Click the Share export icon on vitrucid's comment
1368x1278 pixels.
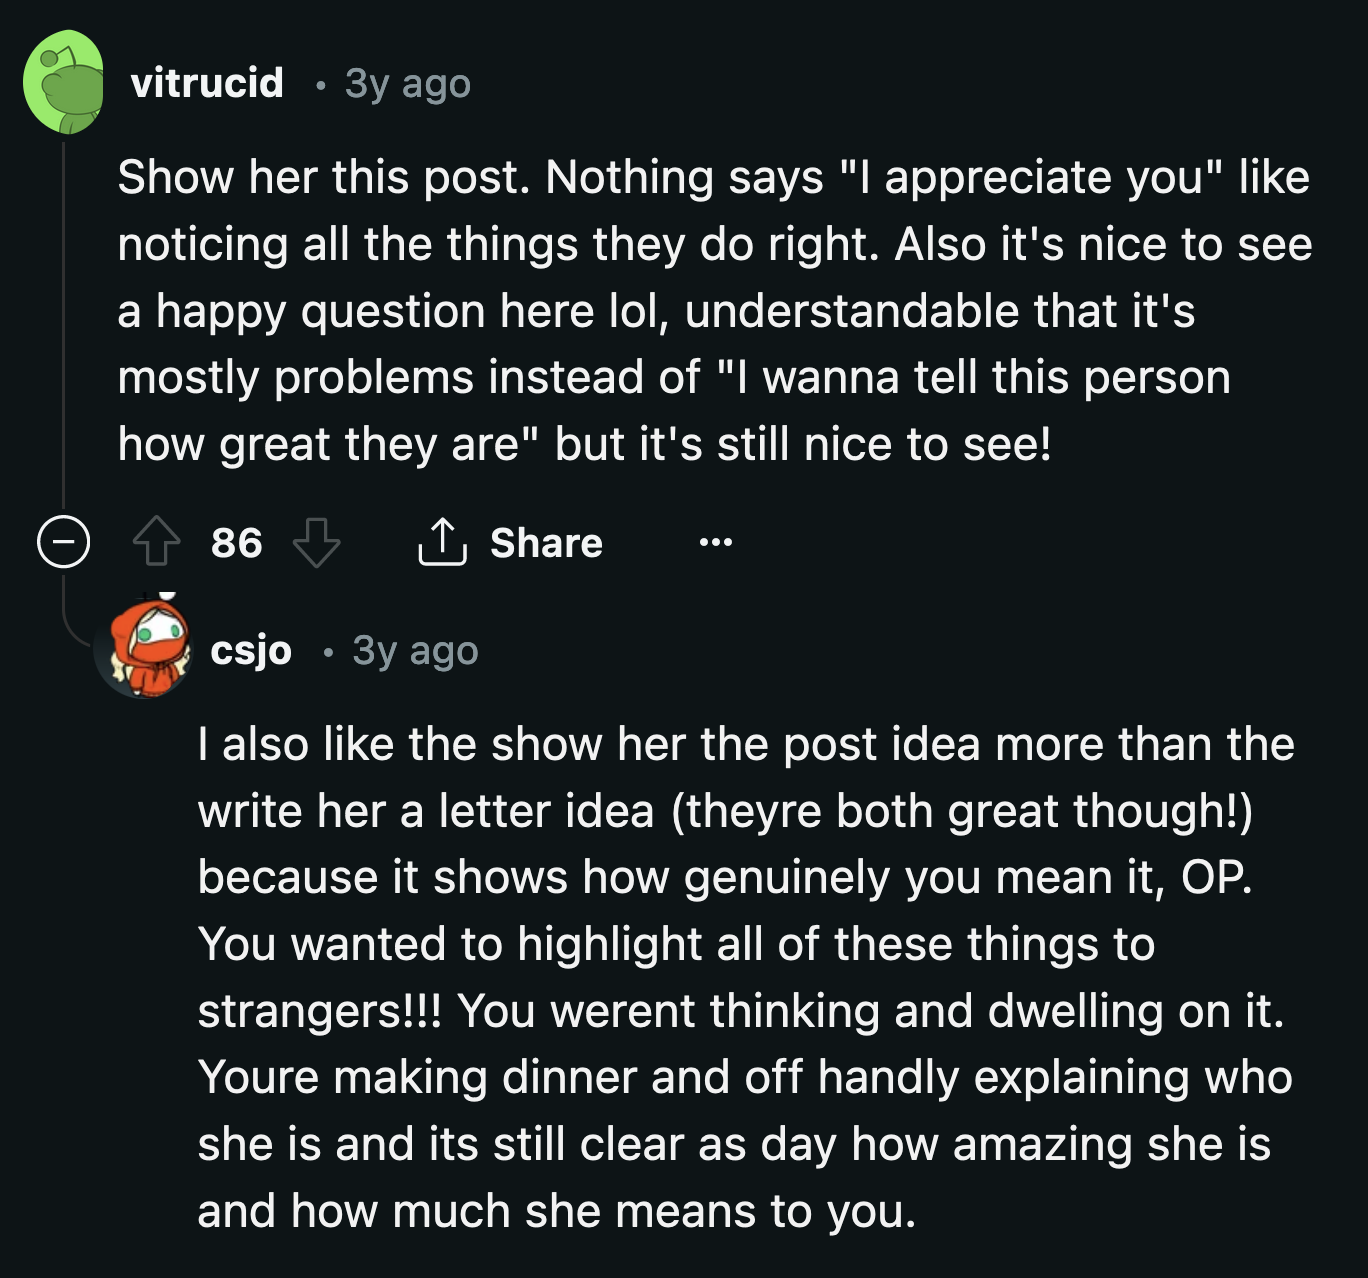point(443,543)
